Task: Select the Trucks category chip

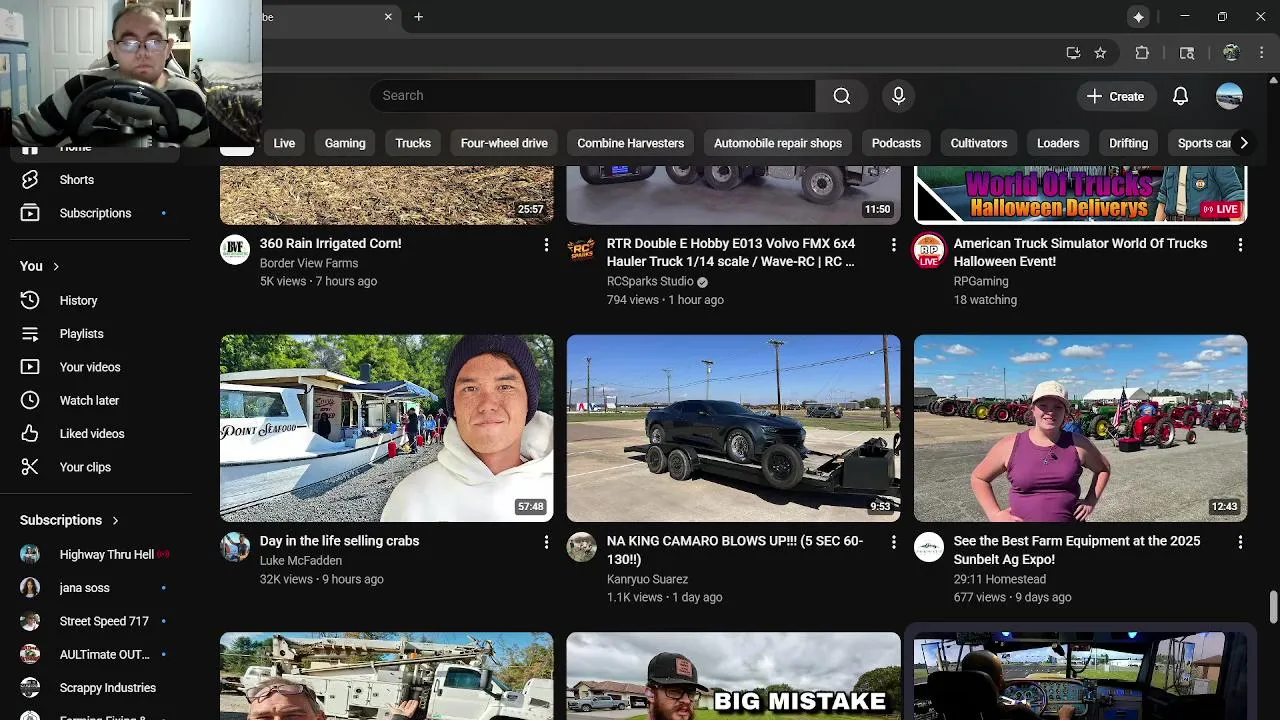Action: (413, 143)
